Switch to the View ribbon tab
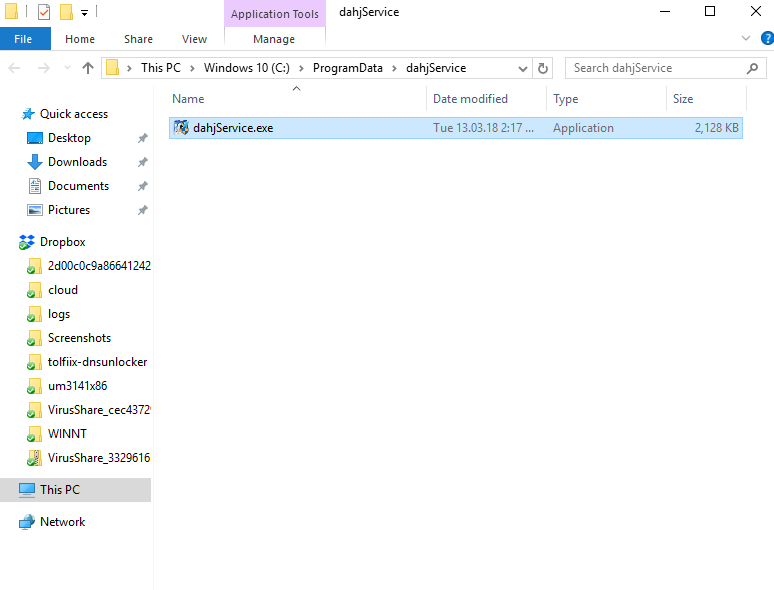Image resolution: width=774 pixels, height=590 pixels. click(194, 39)
